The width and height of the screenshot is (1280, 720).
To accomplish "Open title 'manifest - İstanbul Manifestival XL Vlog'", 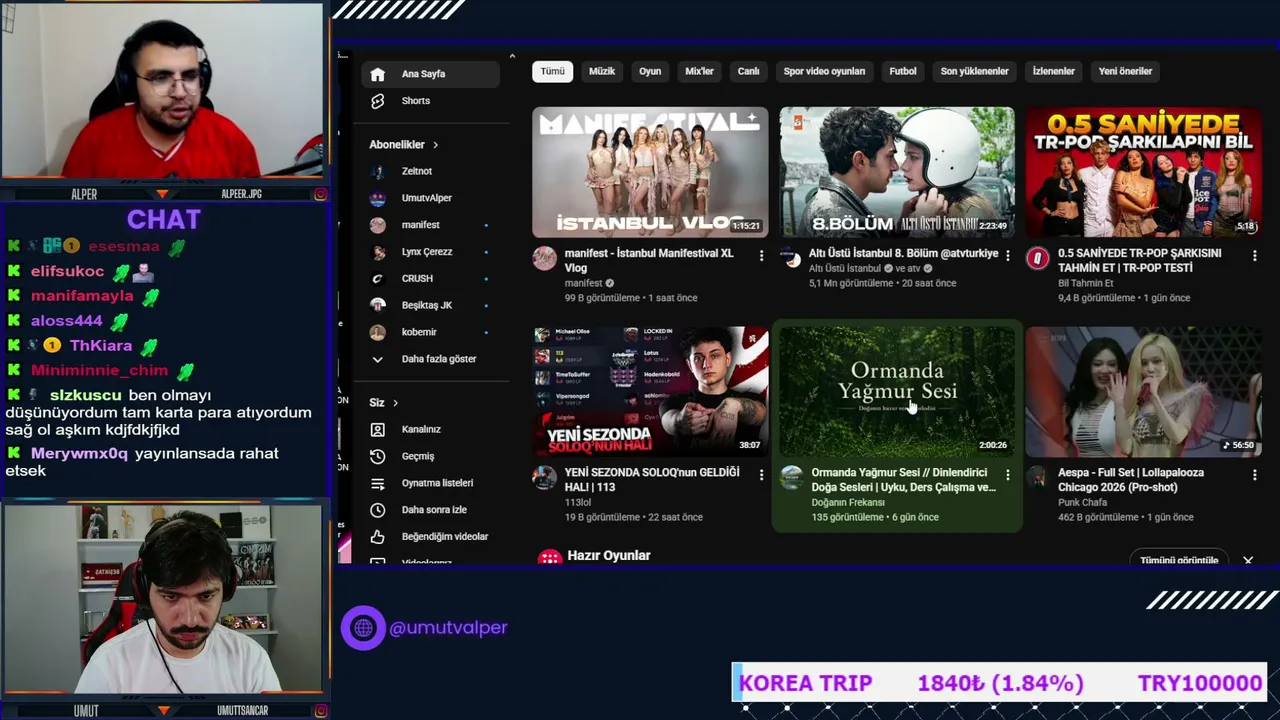I will tap(649, 261).
